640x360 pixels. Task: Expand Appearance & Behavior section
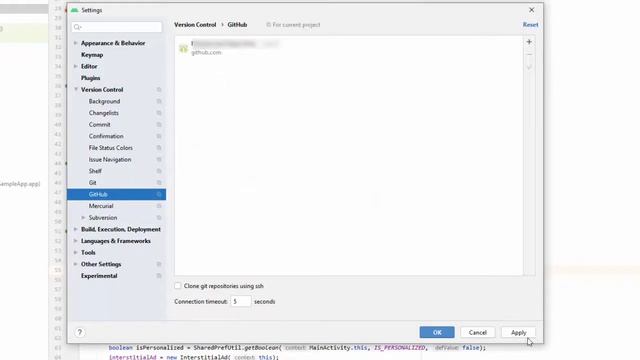coord(76,43)
